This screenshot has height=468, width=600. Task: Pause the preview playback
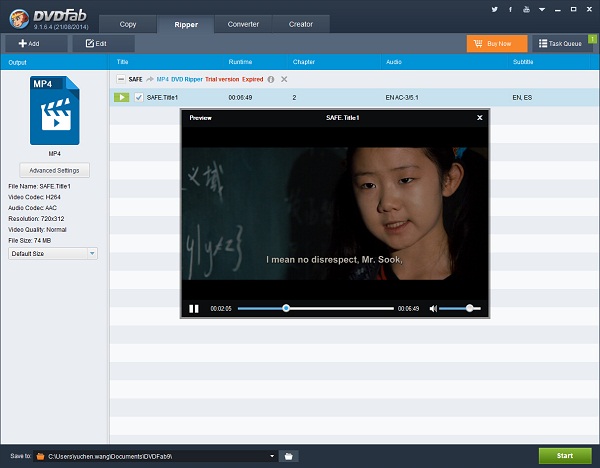194,308
